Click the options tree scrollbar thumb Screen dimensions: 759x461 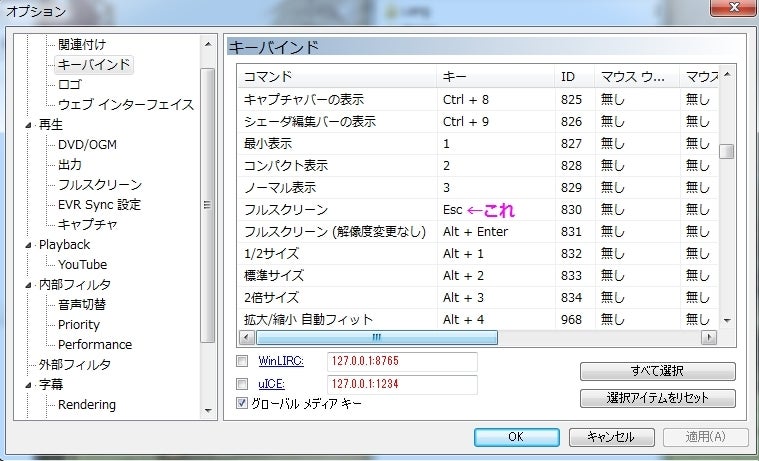tap(208, 205)
